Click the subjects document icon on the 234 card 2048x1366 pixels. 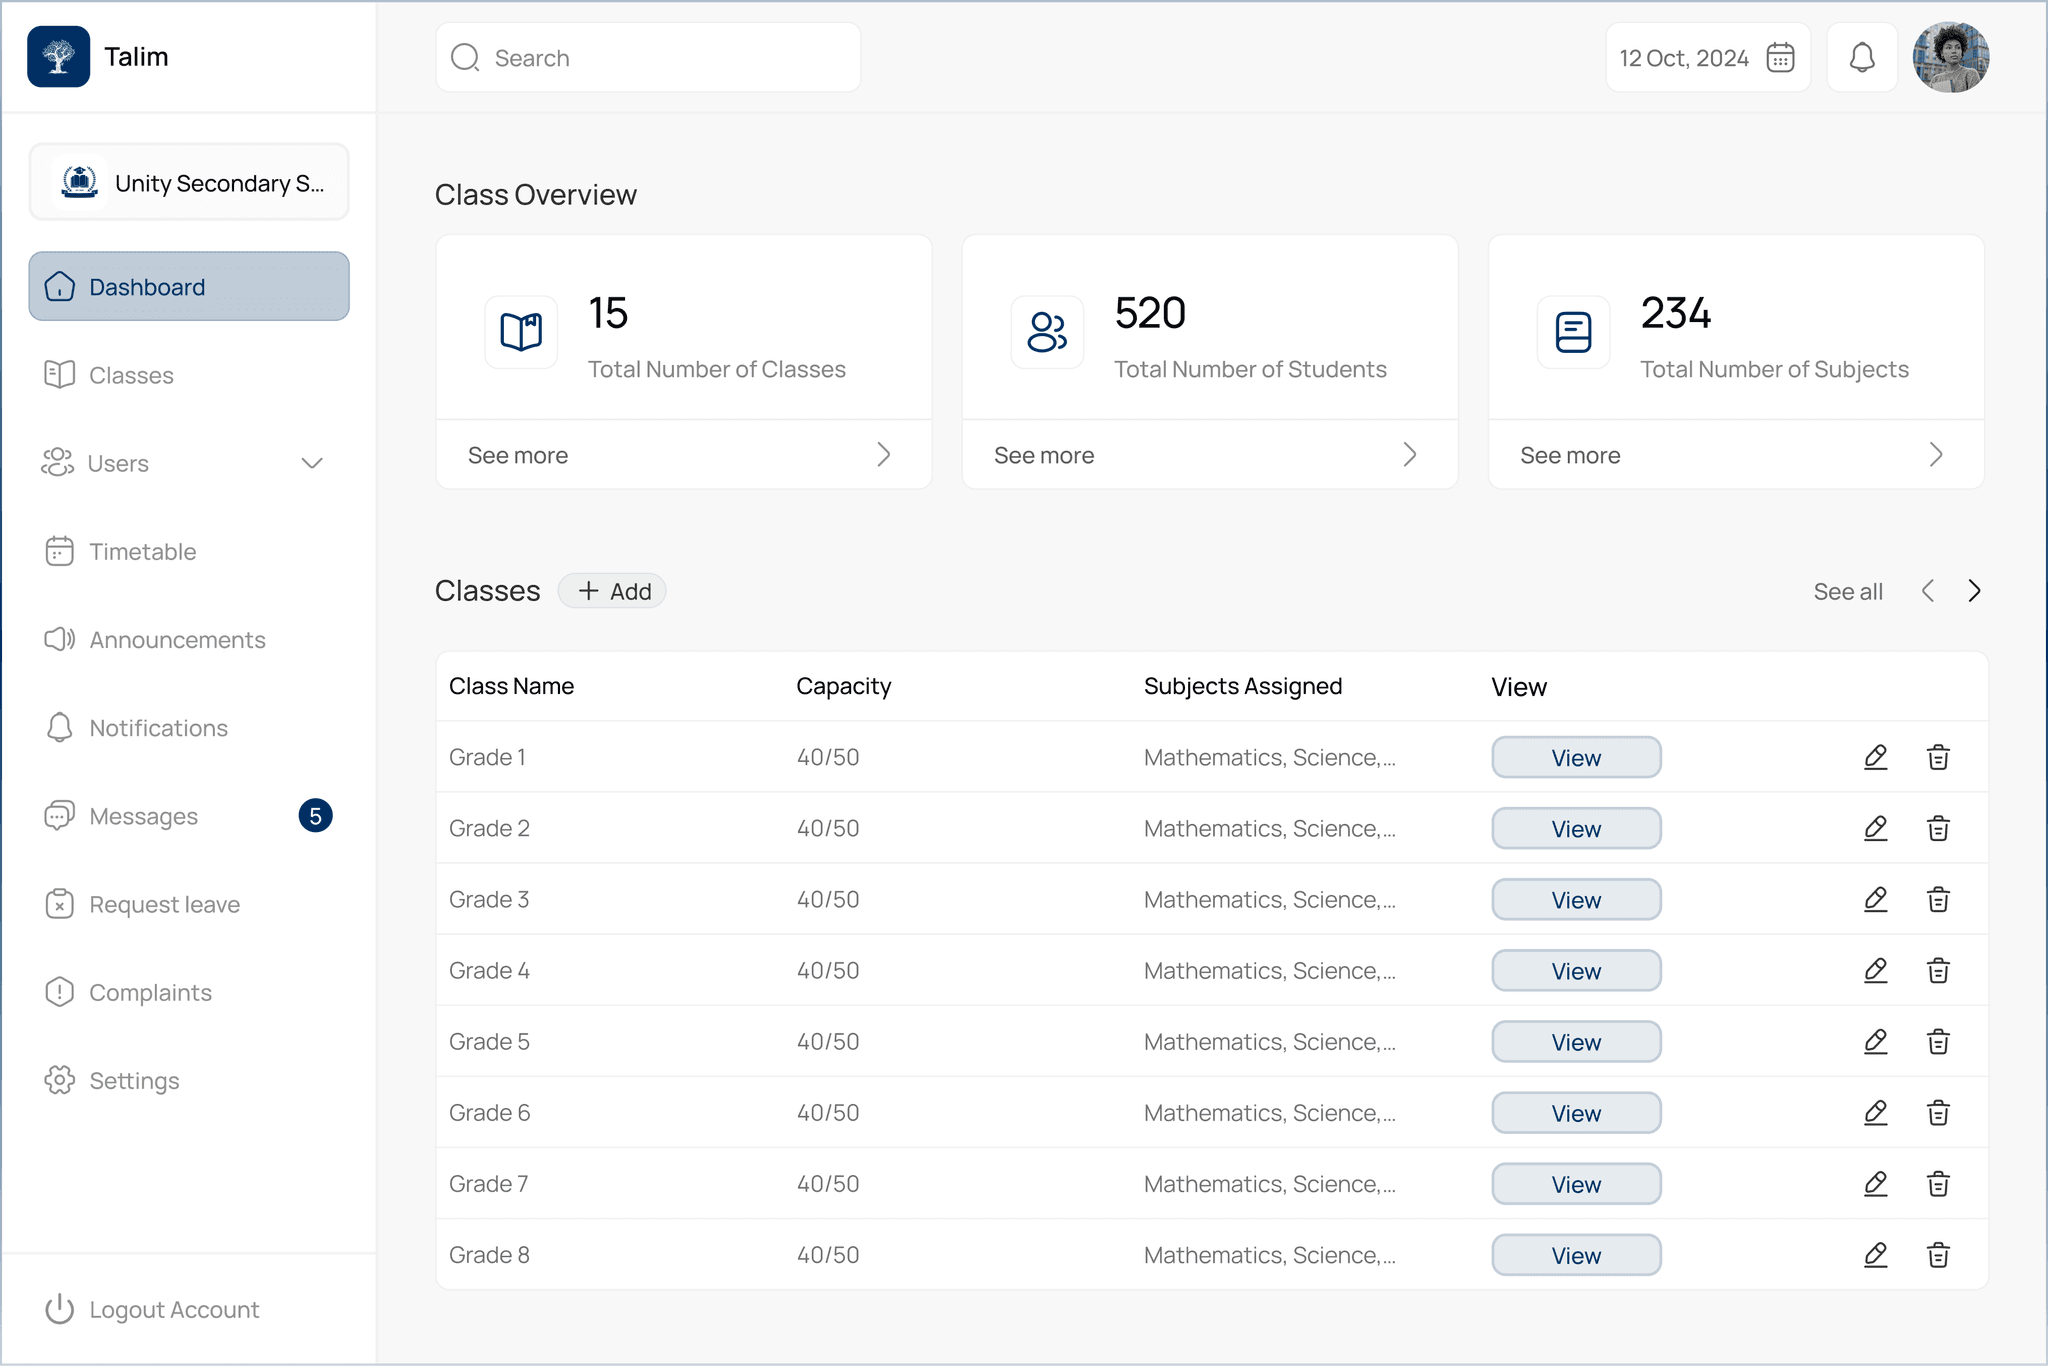click(x=1573, y=332)
